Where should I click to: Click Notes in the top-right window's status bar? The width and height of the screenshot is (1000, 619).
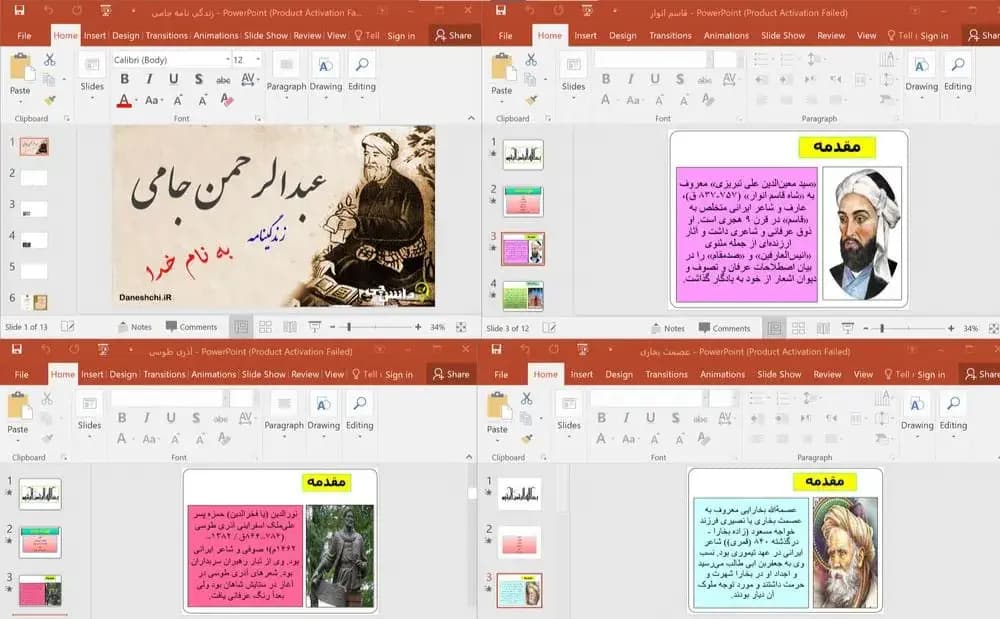(668, 328)
